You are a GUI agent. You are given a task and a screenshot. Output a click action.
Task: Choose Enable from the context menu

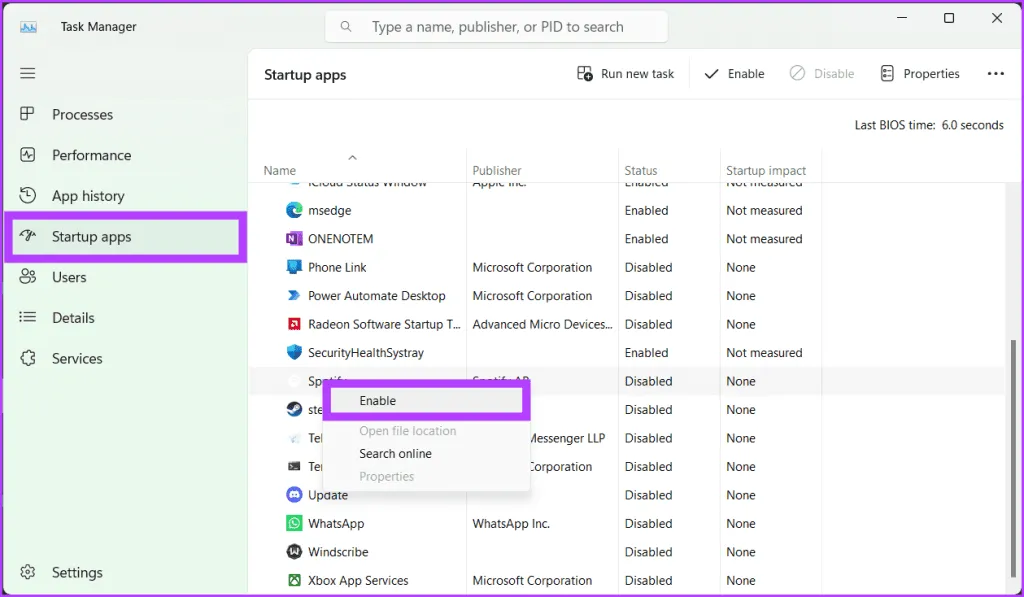(378, 401)
